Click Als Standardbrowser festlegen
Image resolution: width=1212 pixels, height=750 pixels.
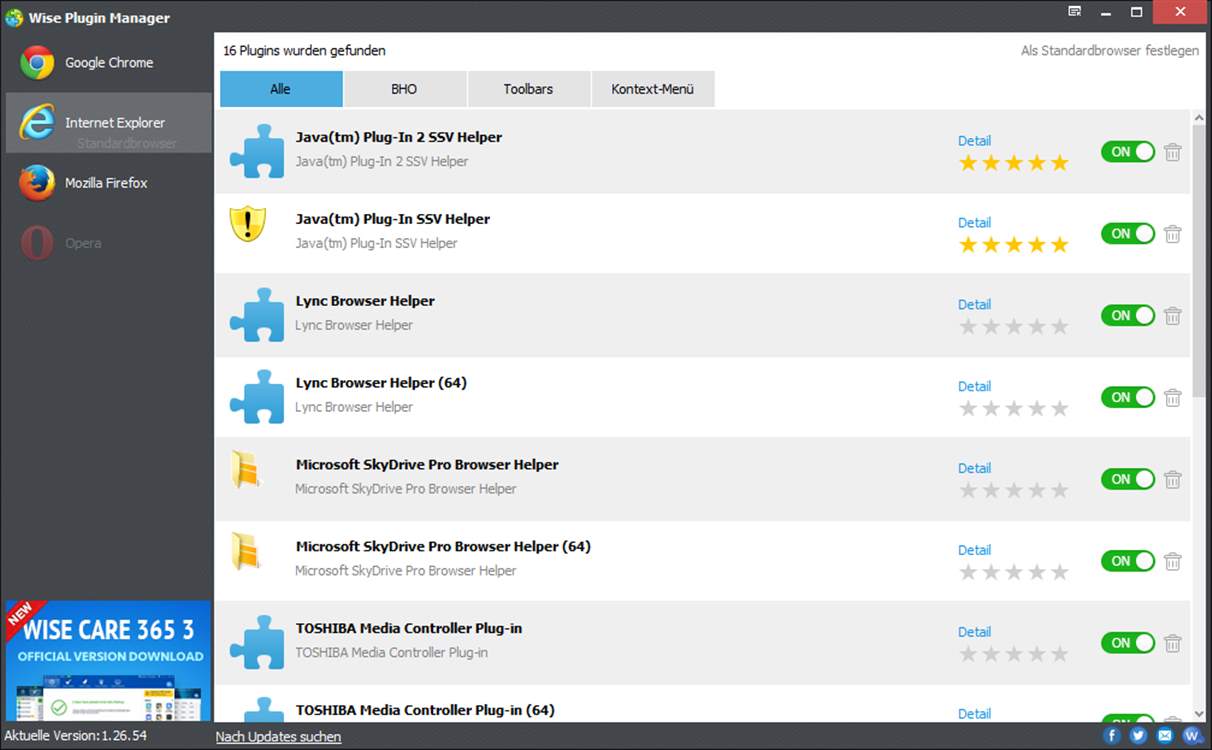point(1110,51)
